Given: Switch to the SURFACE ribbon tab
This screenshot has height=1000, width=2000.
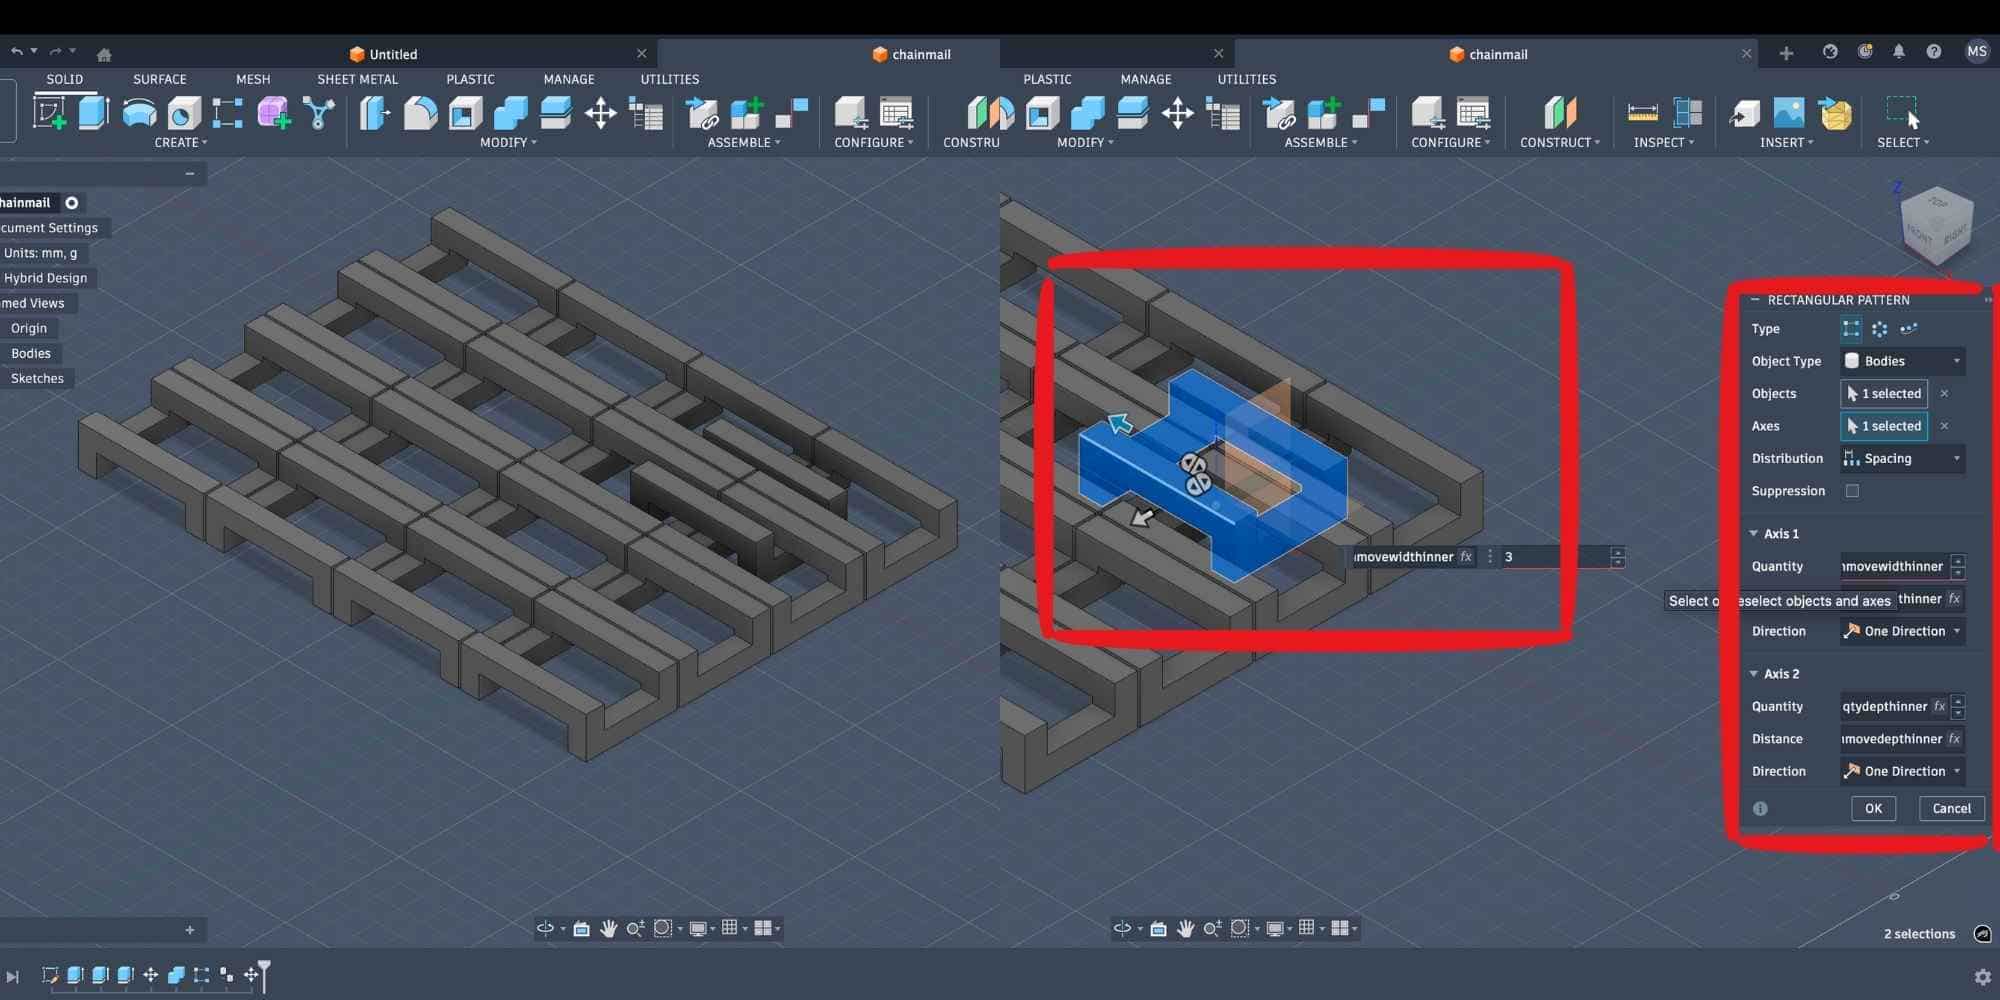Looking at the screenshot, I should (160, 79).
